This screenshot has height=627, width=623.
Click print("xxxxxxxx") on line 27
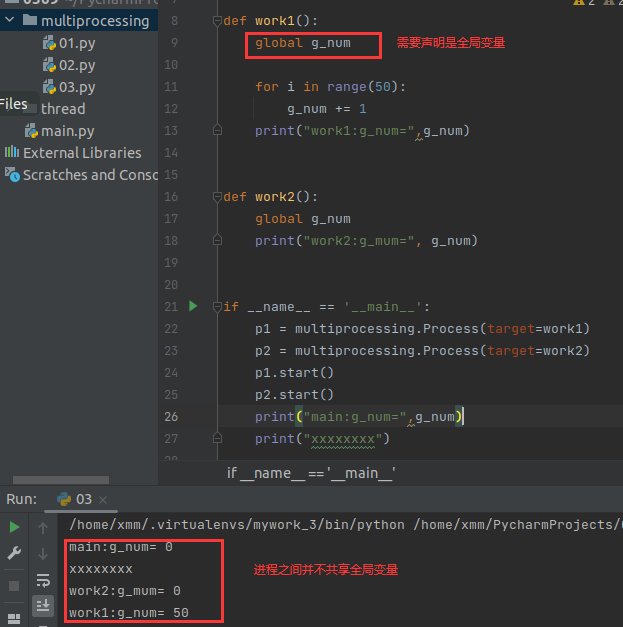click(322, 439)
